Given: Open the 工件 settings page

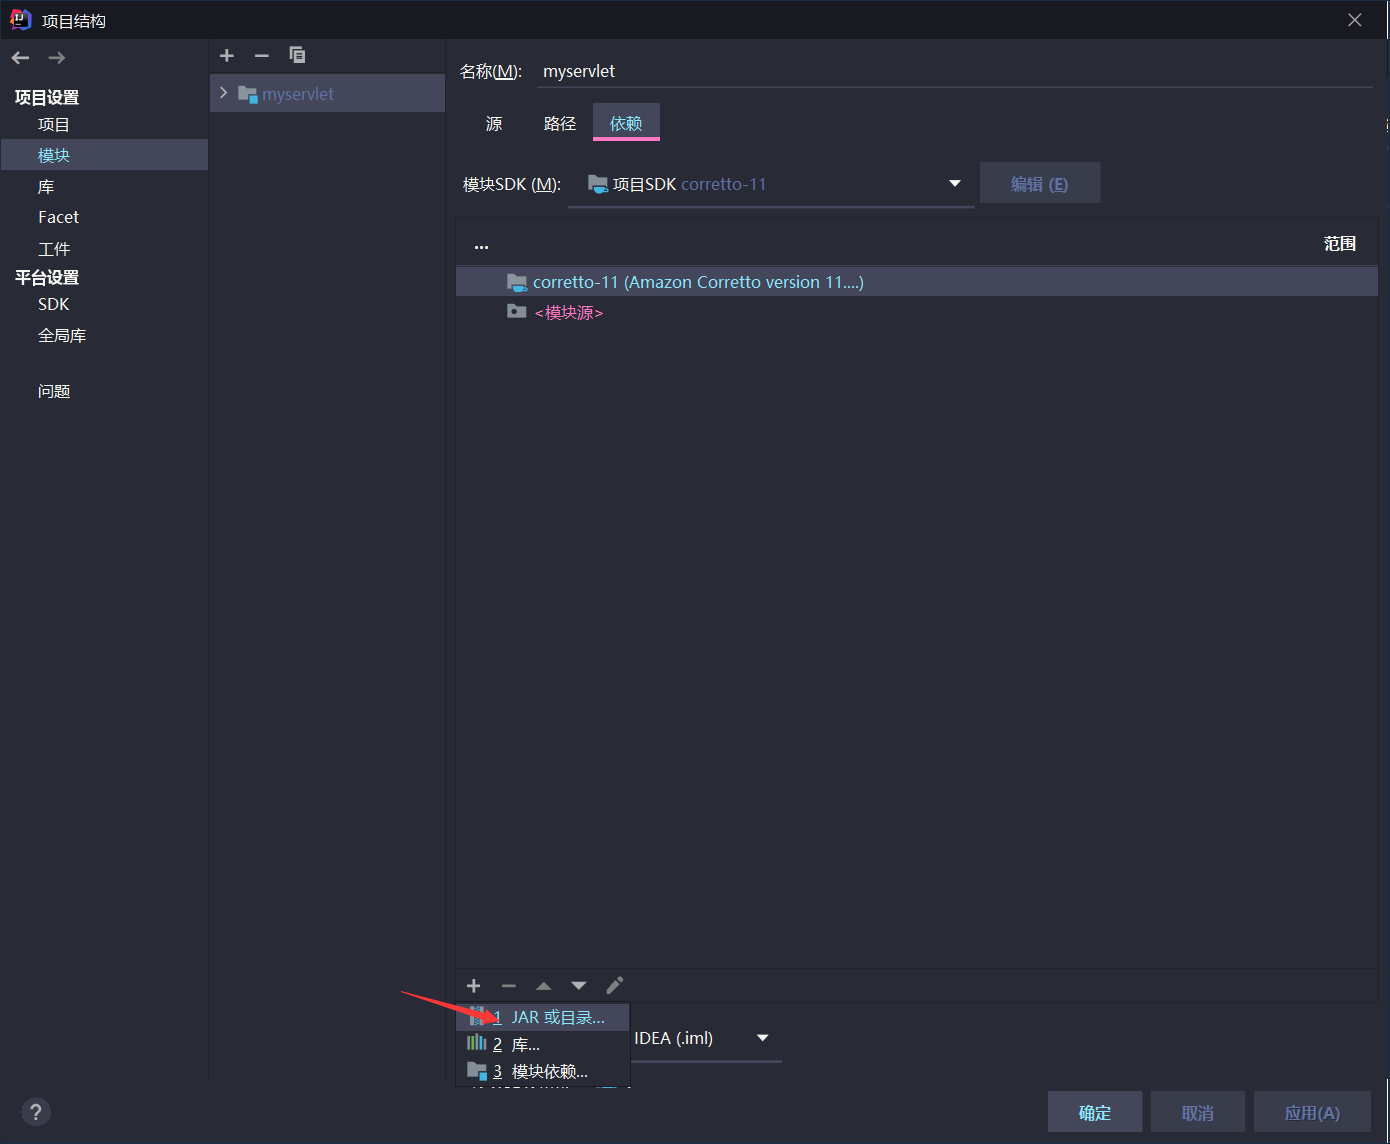Looking at the screenshot, I should click(x=54, y=249).
